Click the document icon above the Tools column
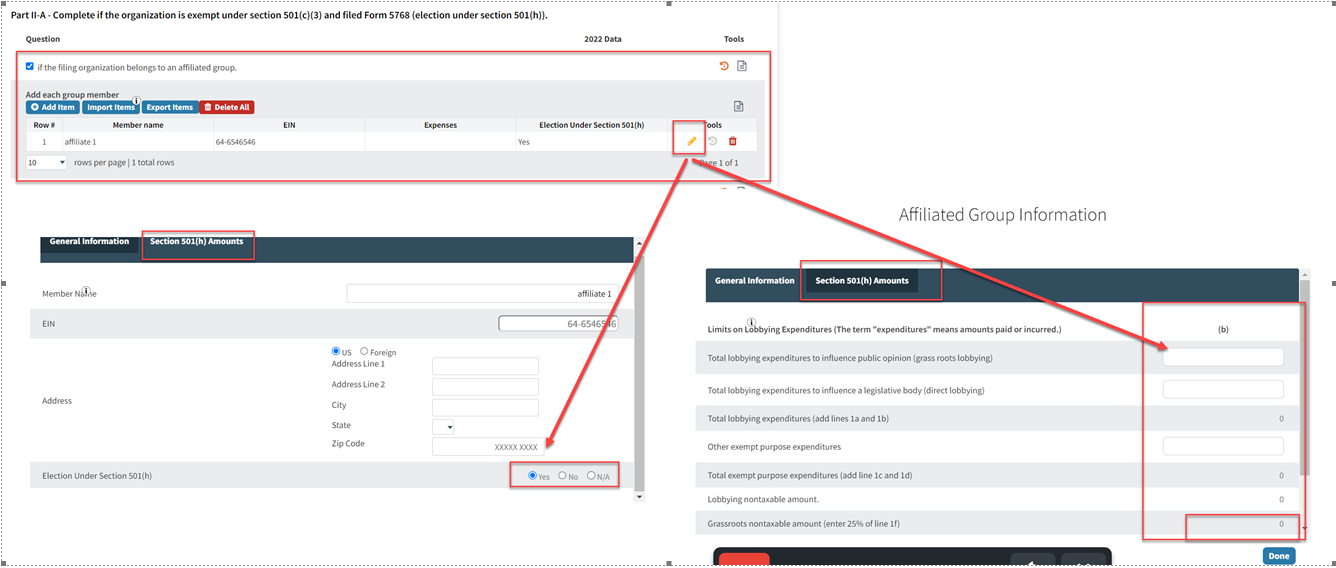Viewport: 1336px width, 568px height. click(x=738, y=106)
